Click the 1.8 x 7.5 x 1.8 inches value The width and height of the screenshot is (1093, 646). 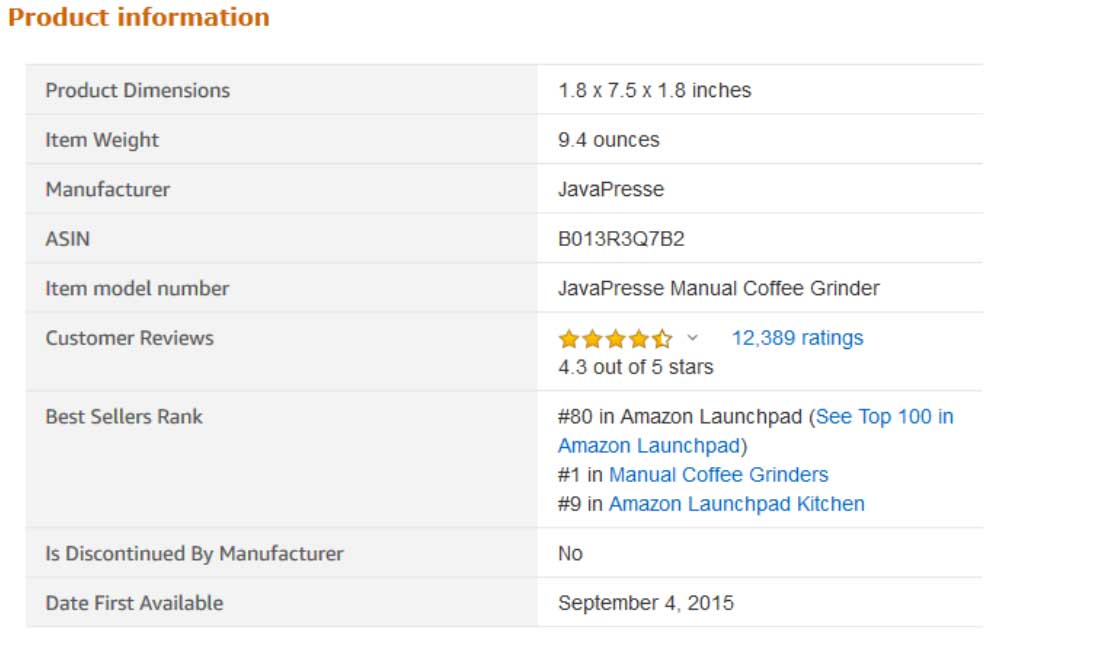tap(654, 90)
